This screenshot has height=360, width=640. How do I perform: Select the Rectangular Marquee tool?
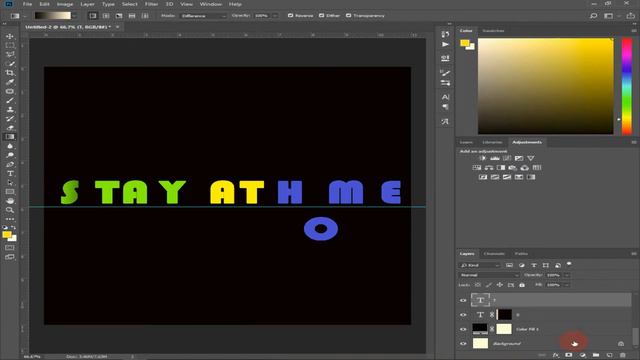pyautogui.click(x=10, y=45)
